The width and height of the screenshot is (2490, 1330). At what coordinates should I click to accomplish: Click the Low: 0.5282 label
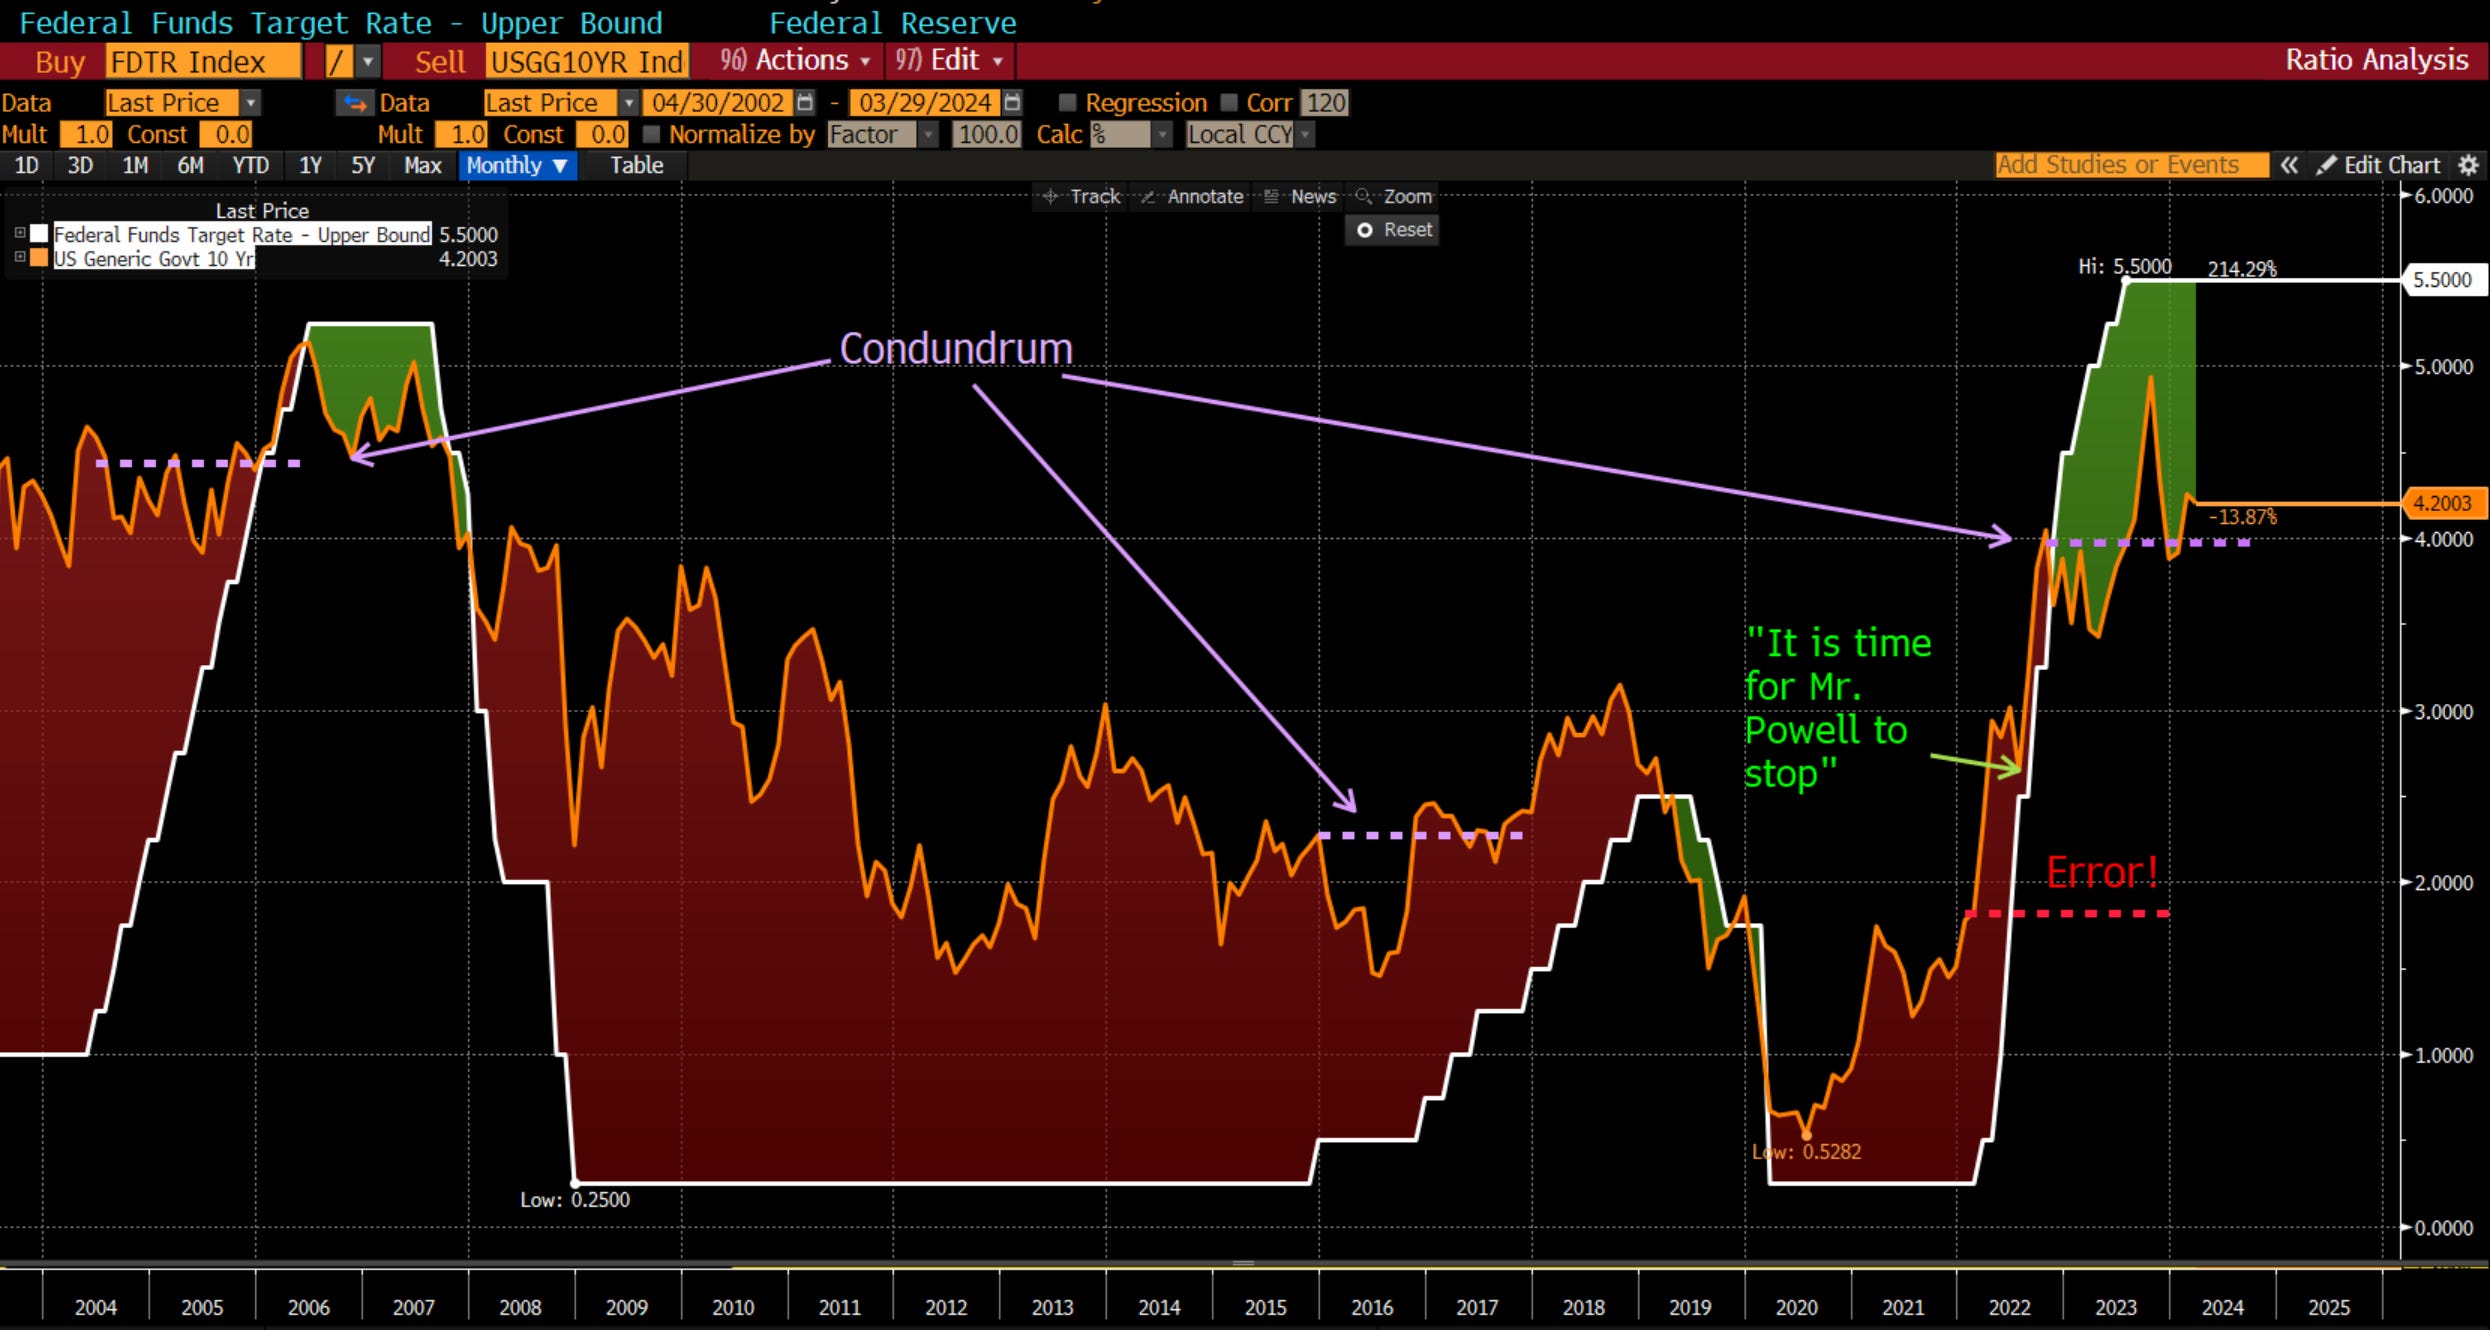point(1807,1152)
